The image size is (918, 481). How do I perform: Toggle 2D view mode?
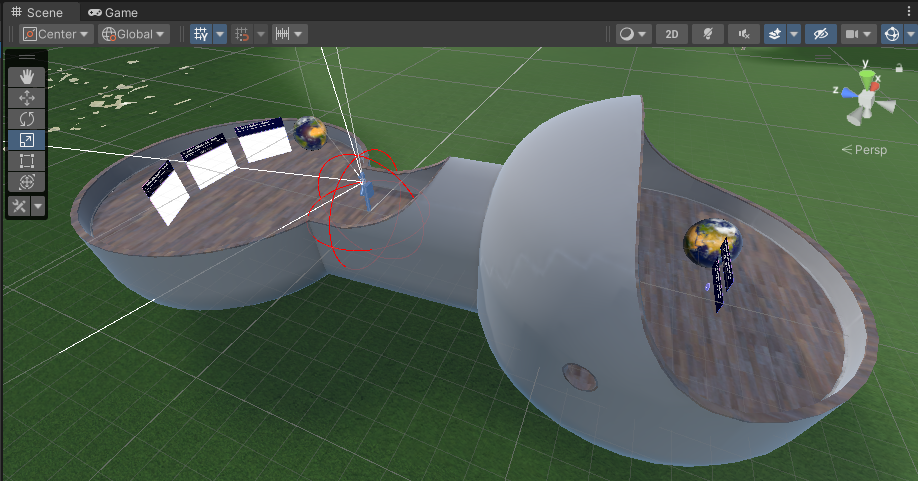coord(672,34)
